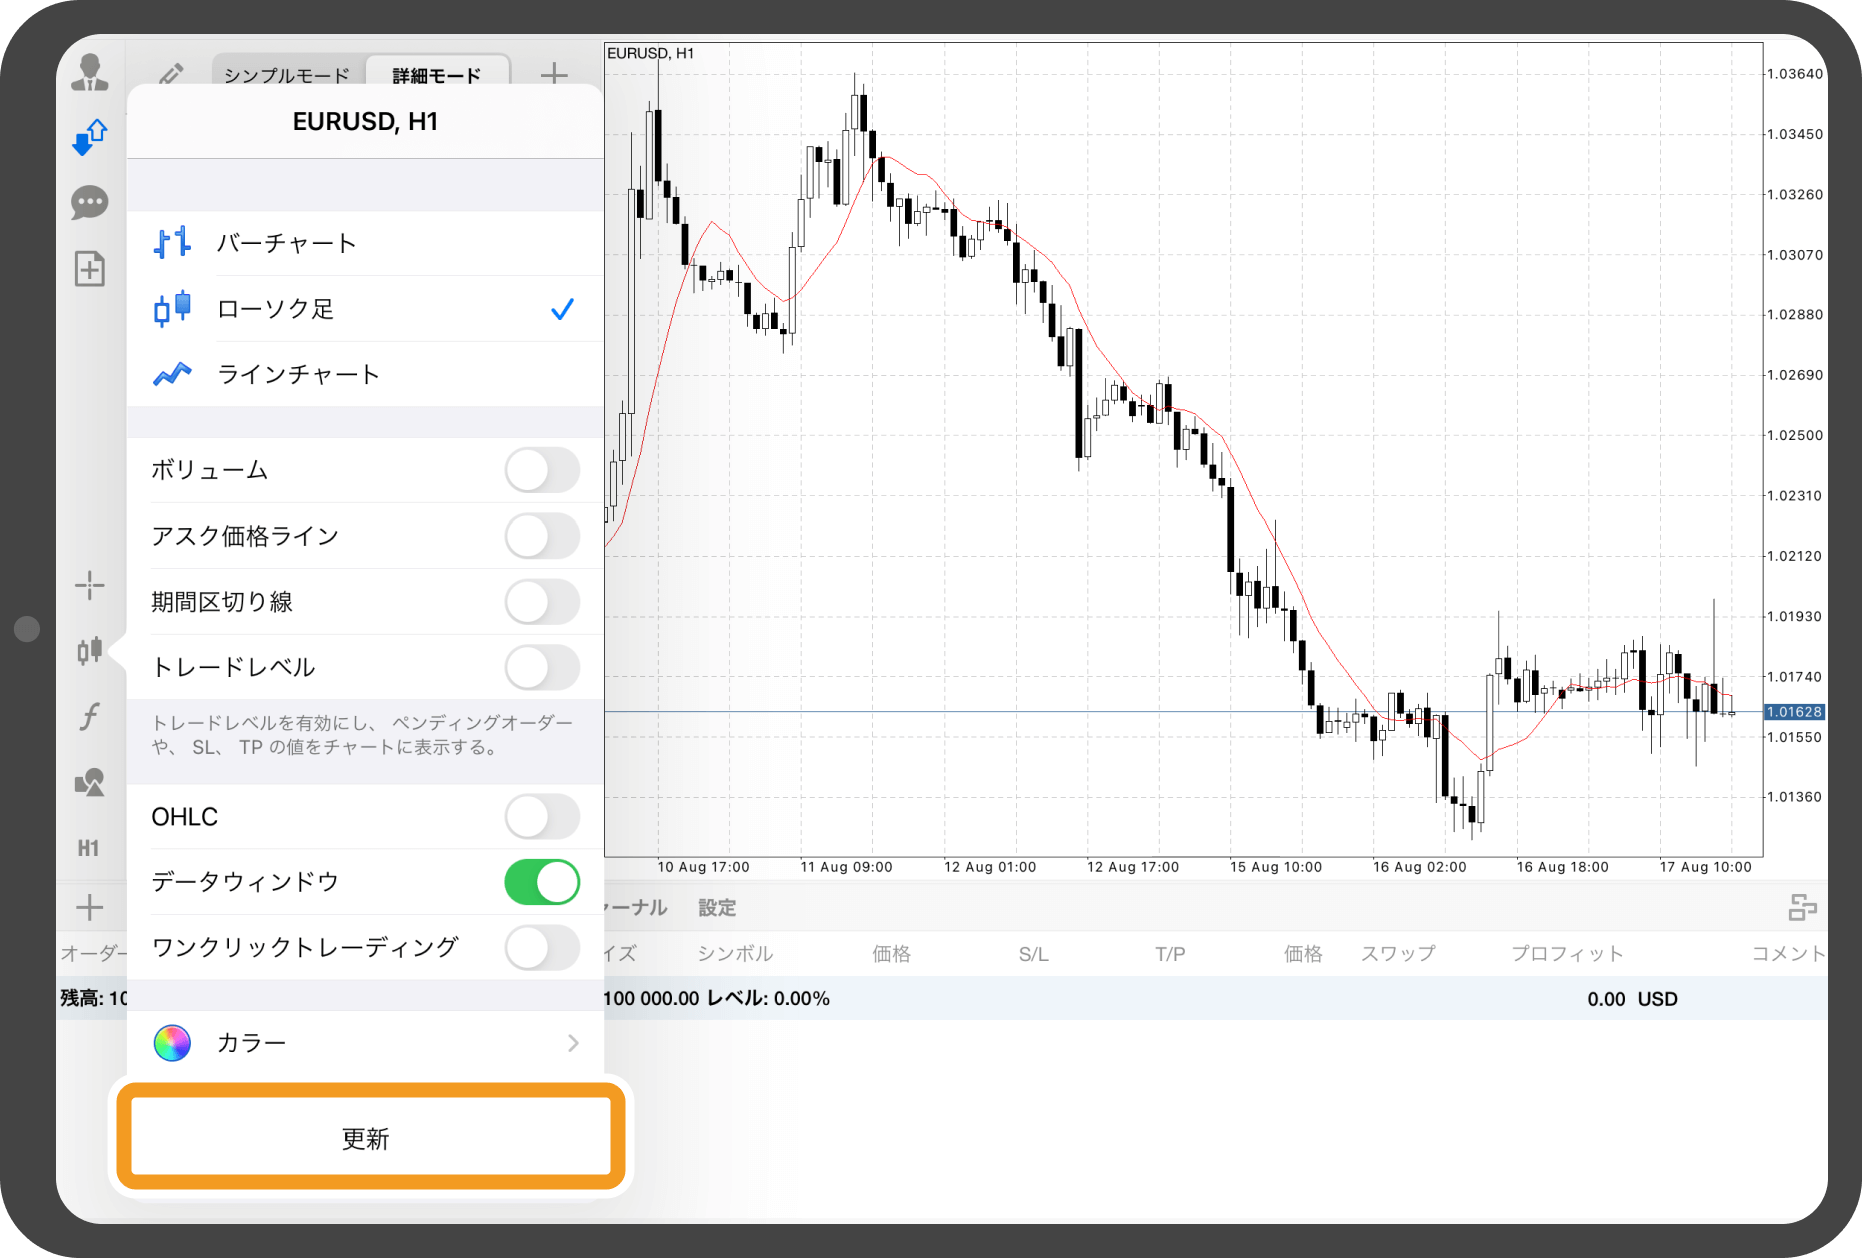1862x1258 pixels.
Task: Click the S/L column header
Action: 1033,954
